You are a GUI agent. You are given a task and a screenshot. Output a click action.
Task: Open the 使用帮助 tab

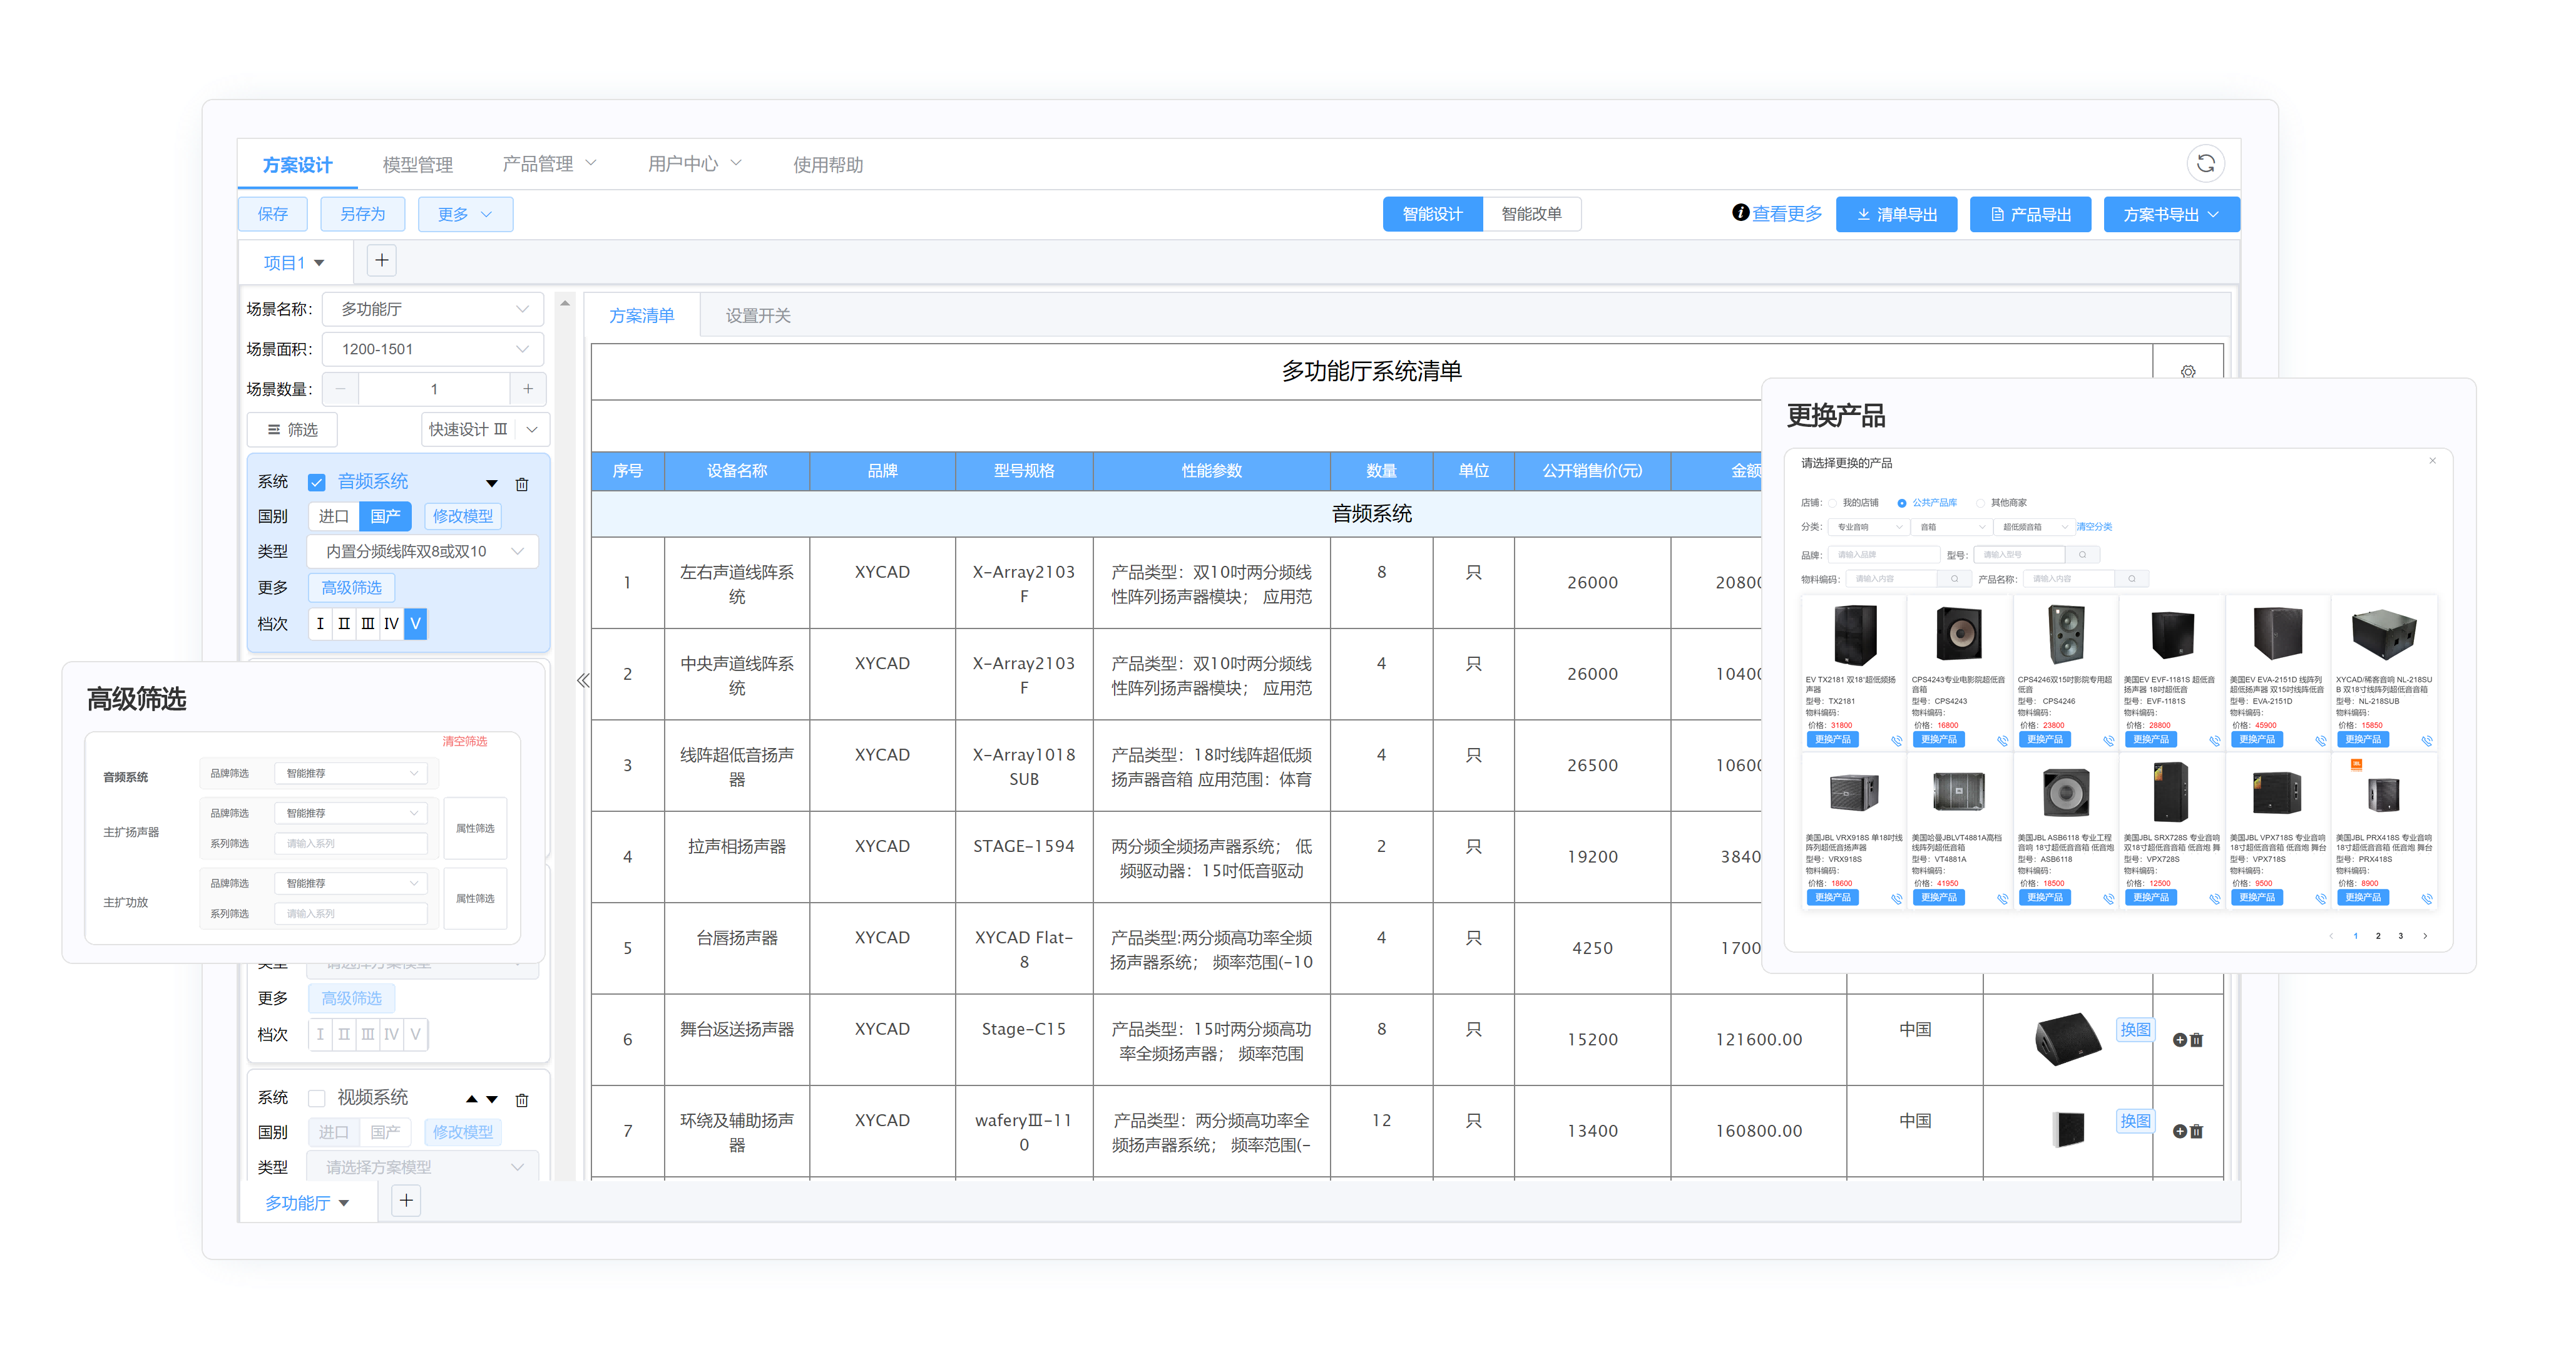point(828,164)
